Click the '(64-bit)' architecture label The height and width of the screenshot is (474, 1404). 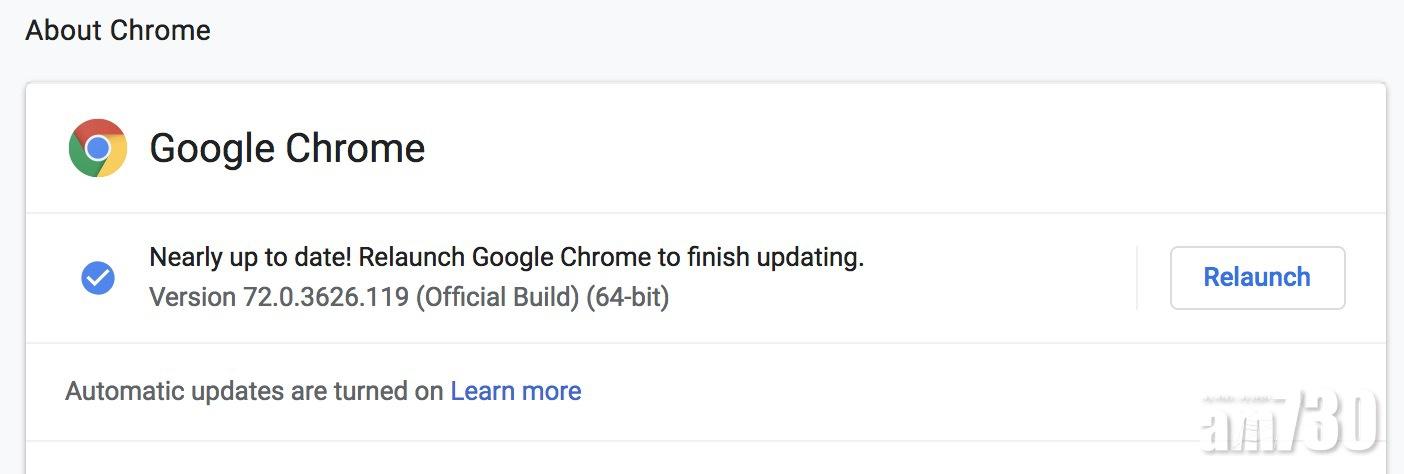pyautogui.click(x=627, y=297)
